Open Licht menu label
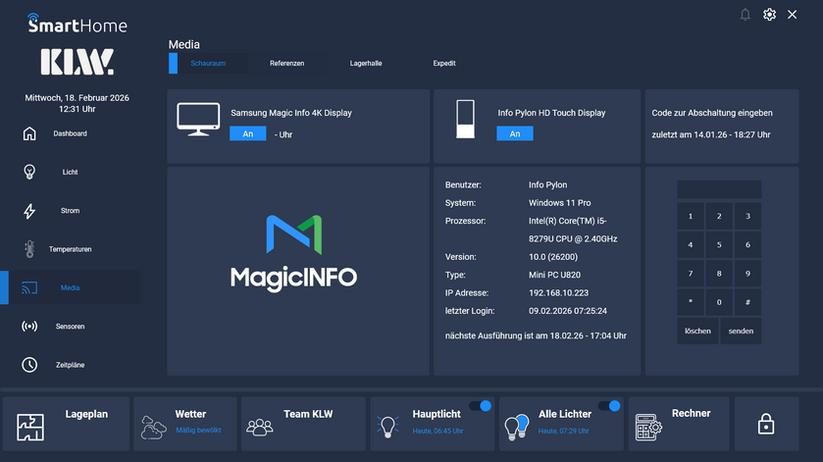The width and height of the screenshot is (823, 462). (70, 172)
